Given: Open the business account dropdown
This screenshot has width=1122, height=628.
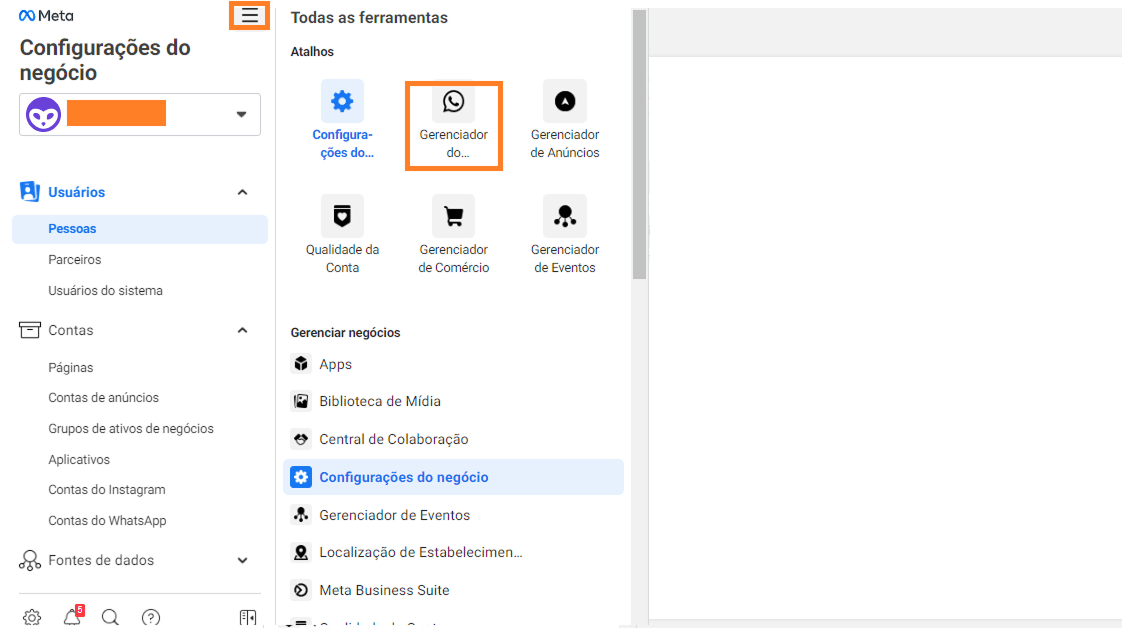Looking at the screenshot, I should 241,114.
